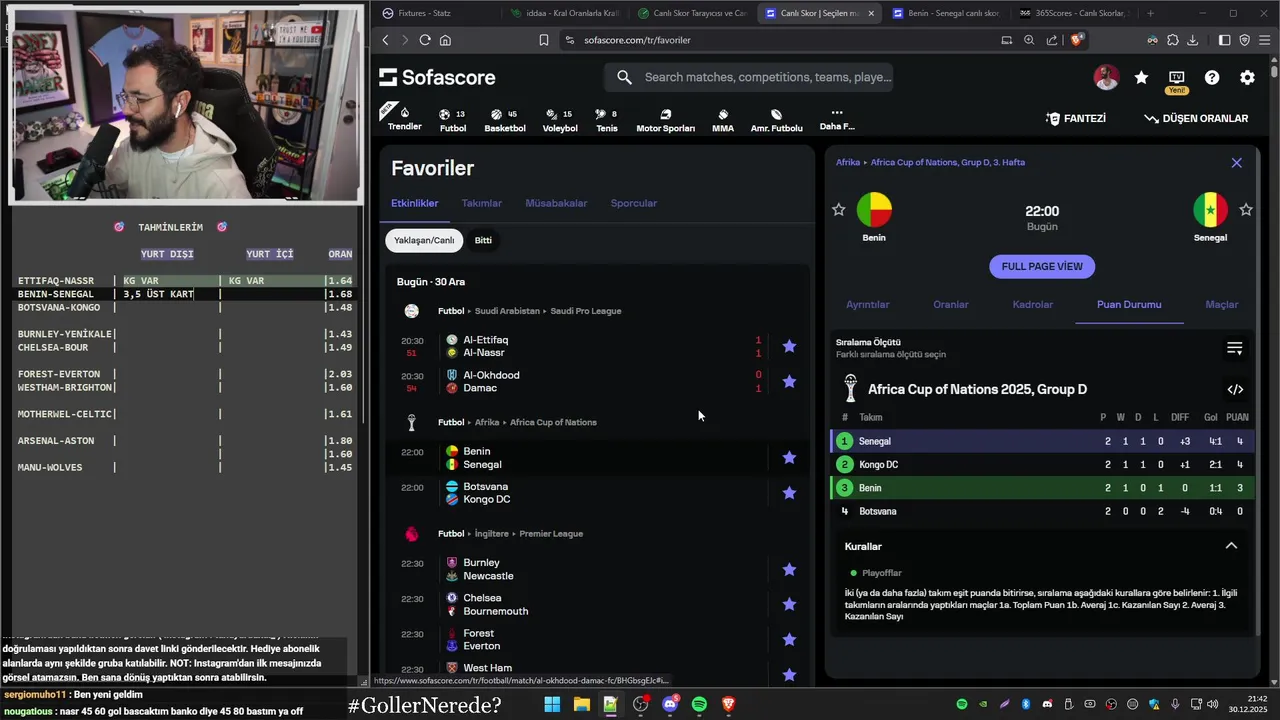Close the match details panel
The width and height of the screenshot is (1280, 720).
click(x=1236, y=162)
